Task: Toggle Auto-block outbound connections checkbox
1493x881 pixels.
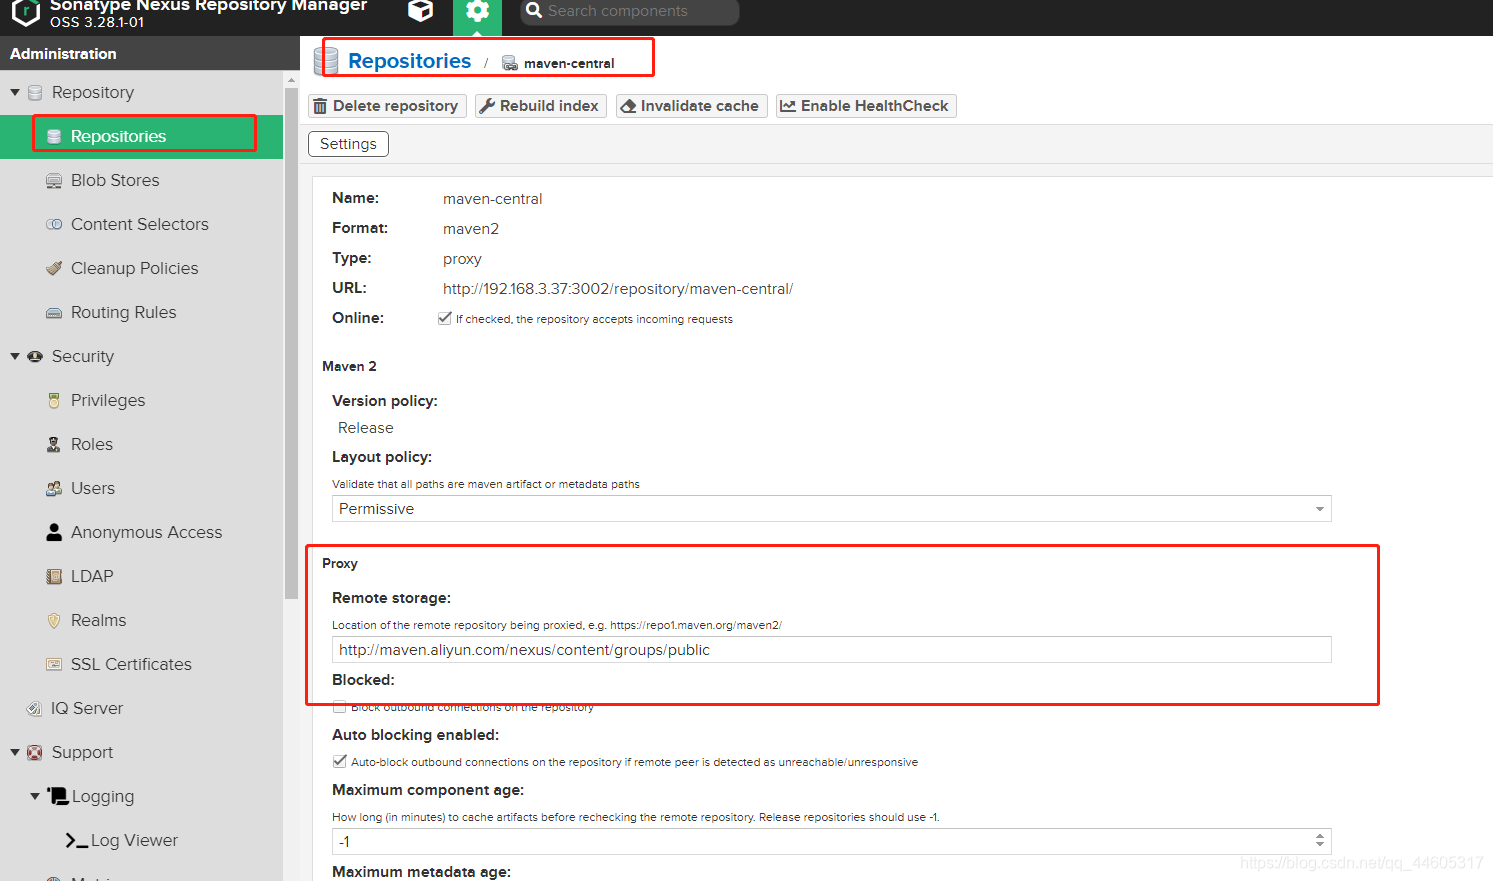Action: coord(339,761)
